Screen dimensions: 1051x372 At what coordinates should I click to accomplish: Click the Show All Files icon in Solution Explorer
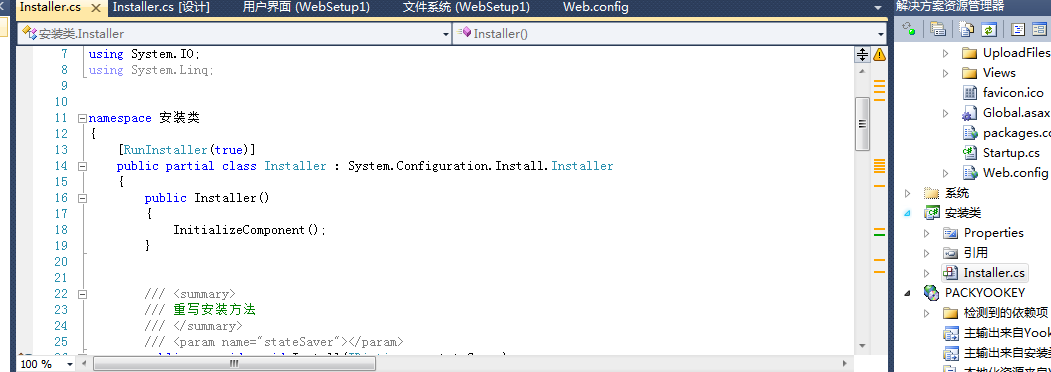click(967, 29)
